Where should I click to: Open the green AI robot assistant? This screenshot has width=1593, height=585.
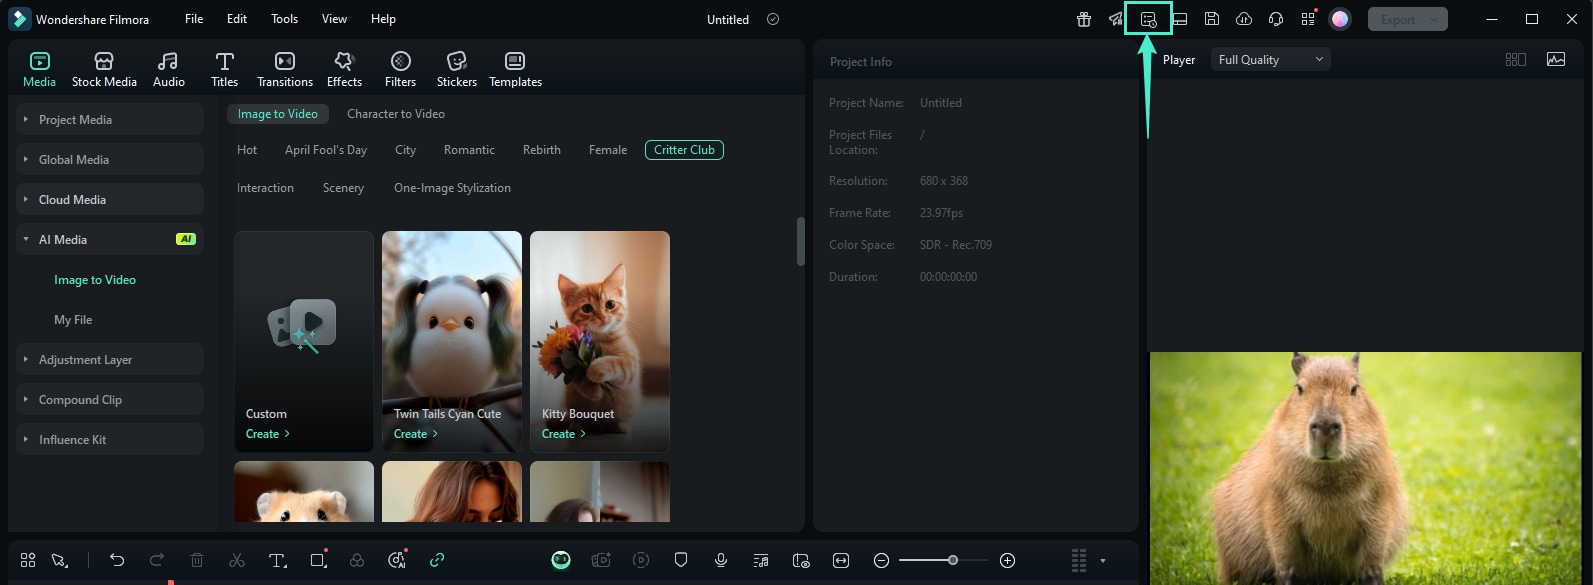pyautogui.click(x=561, y=560)
